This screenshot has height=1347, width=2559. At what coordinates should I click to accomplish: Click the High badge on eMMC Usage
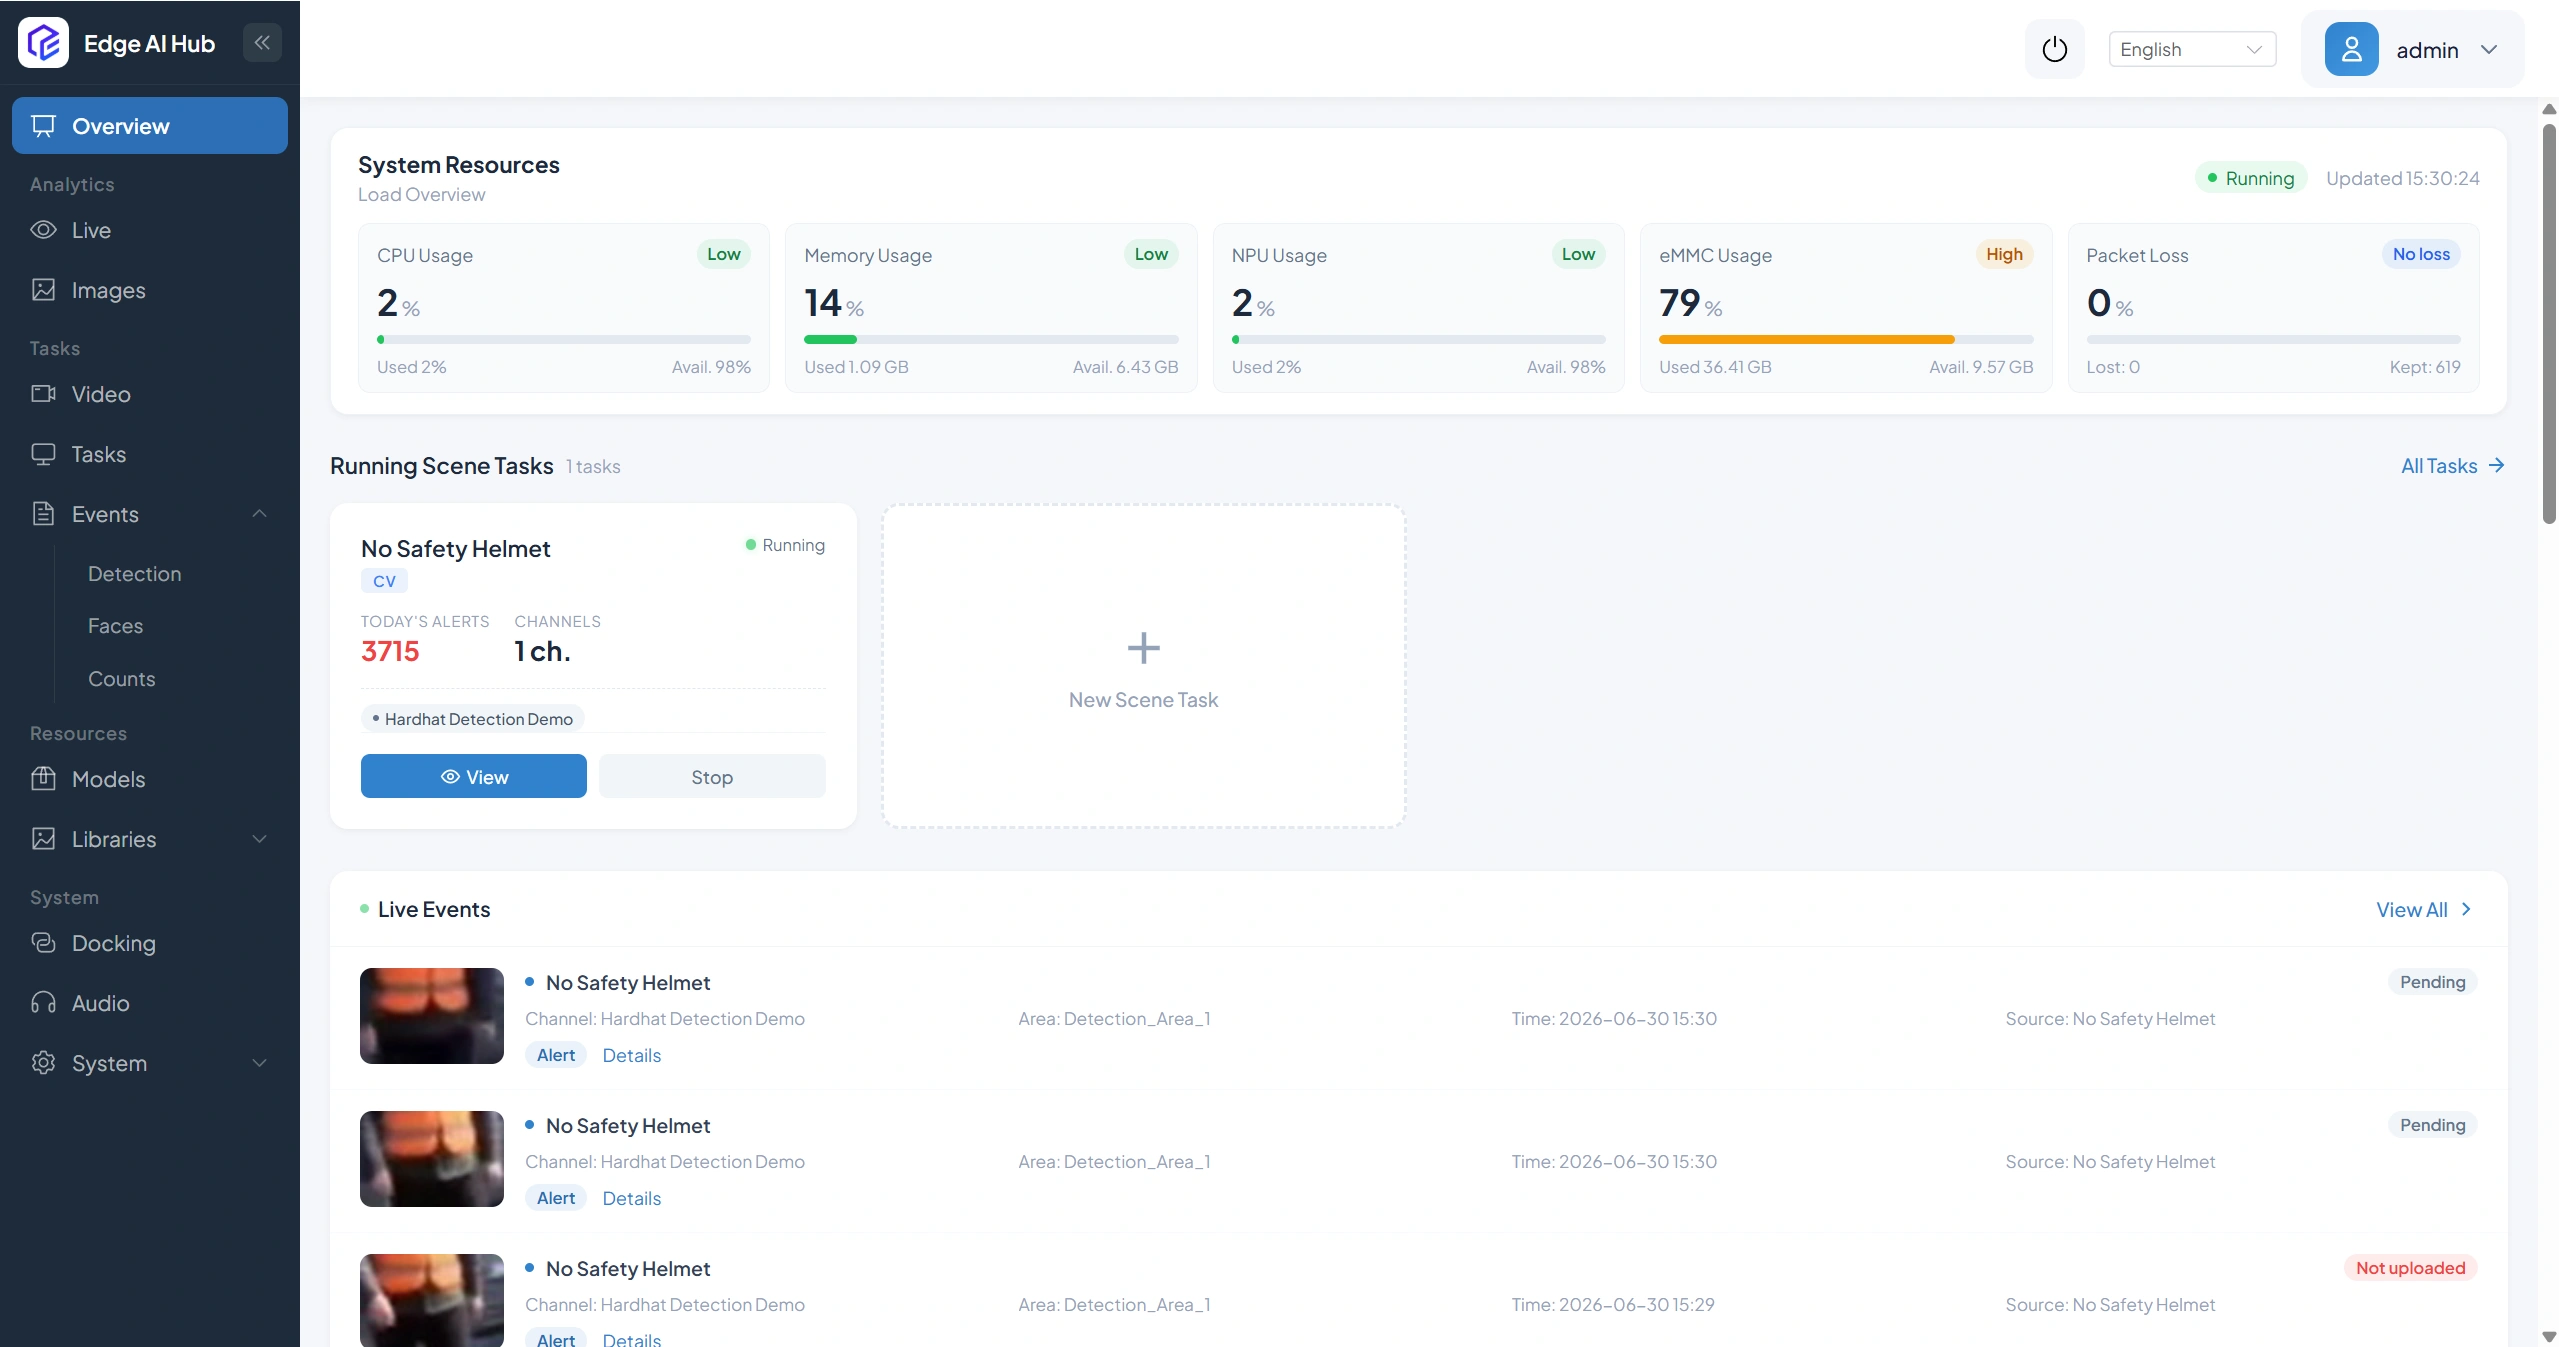(2004, 254)
